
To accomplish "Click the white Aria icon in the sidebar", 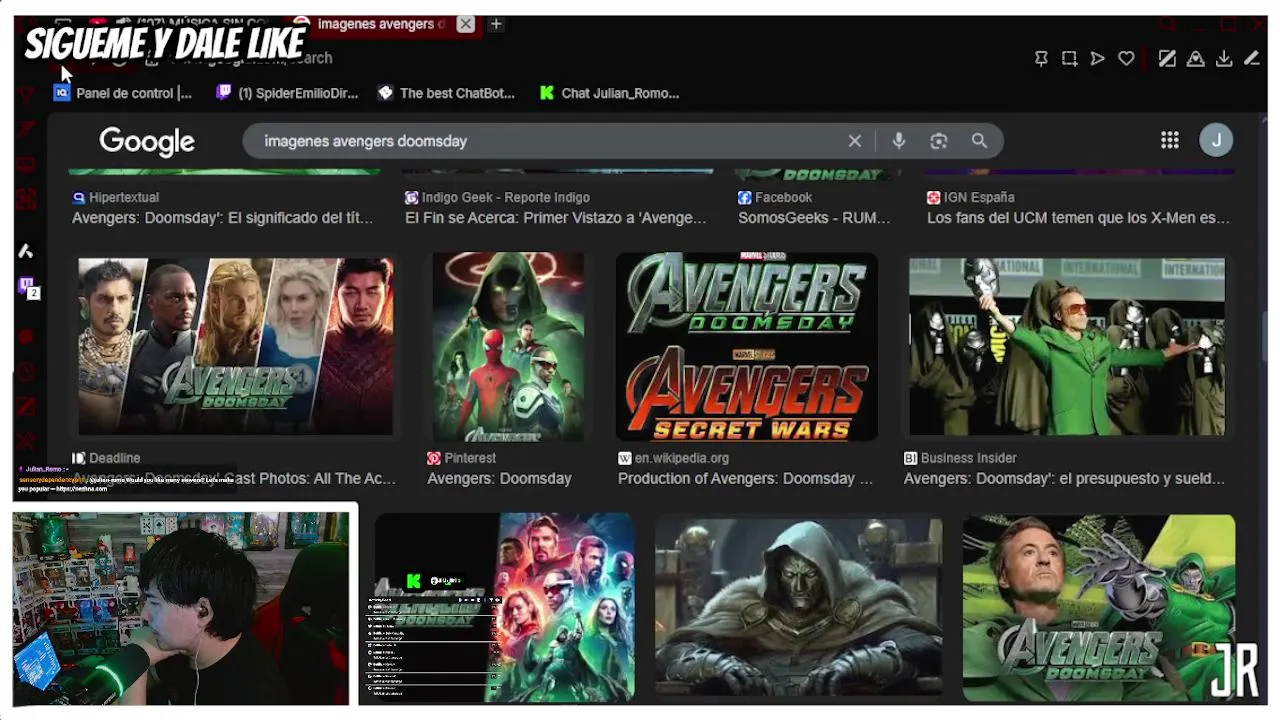I will [x=26, y=251].
